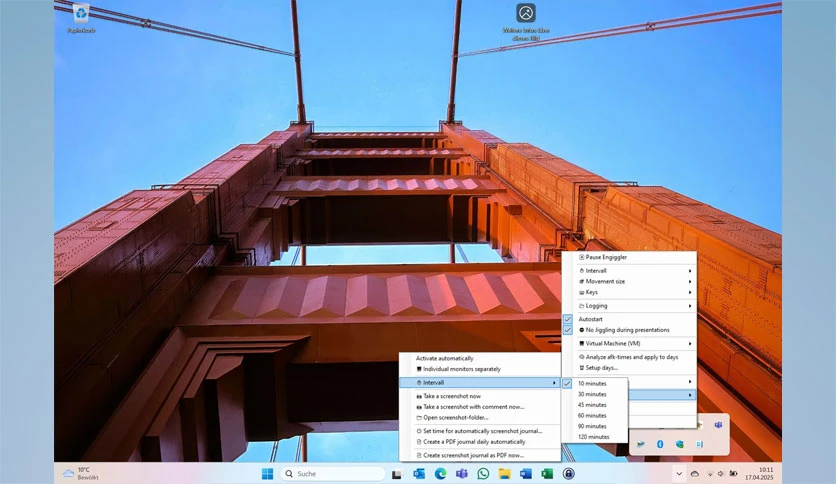This screenshot has width=836, height=484.
Task: Choose Take a screenshot with comment now...
Action: pyautogui.click(x=479, y=407)
